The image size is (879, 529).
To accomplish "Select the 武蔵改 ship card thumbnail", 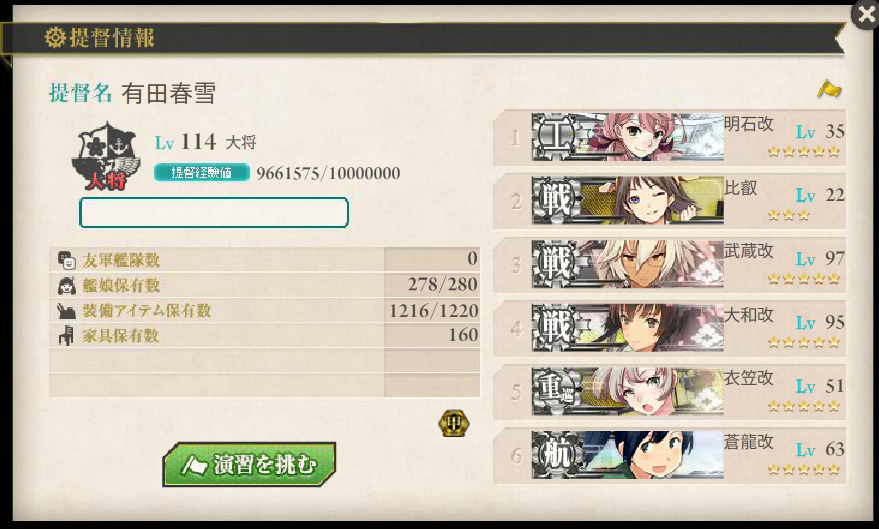I will [x=627, y=264].
